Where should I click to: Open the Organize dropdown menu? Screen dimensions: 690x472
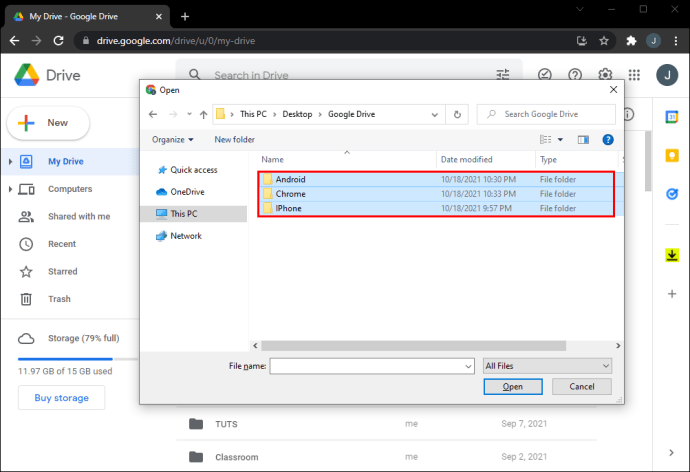(x=172, y=140)
